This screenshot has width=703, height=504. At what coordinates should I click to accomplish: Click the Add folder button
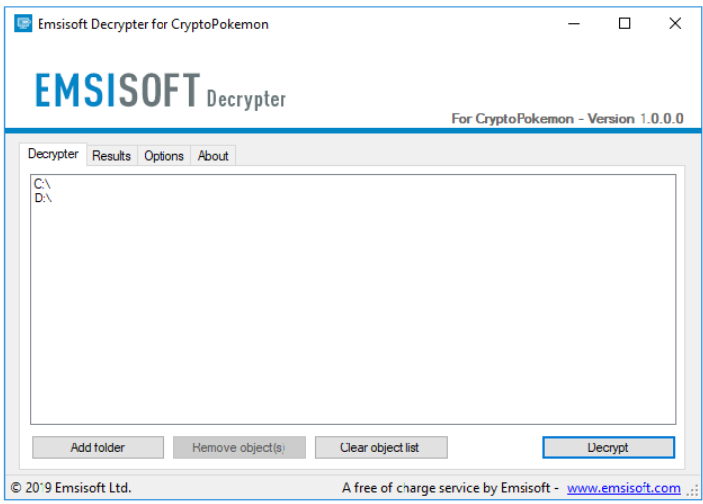pos(98,447)
